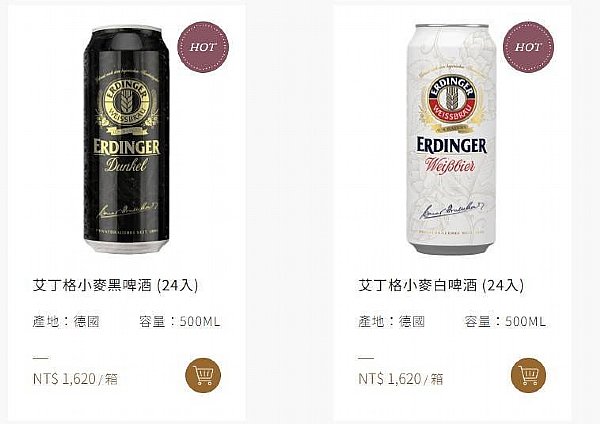
Task: Click white beer volume 容量：500ML label
Action: click(505, 321)
